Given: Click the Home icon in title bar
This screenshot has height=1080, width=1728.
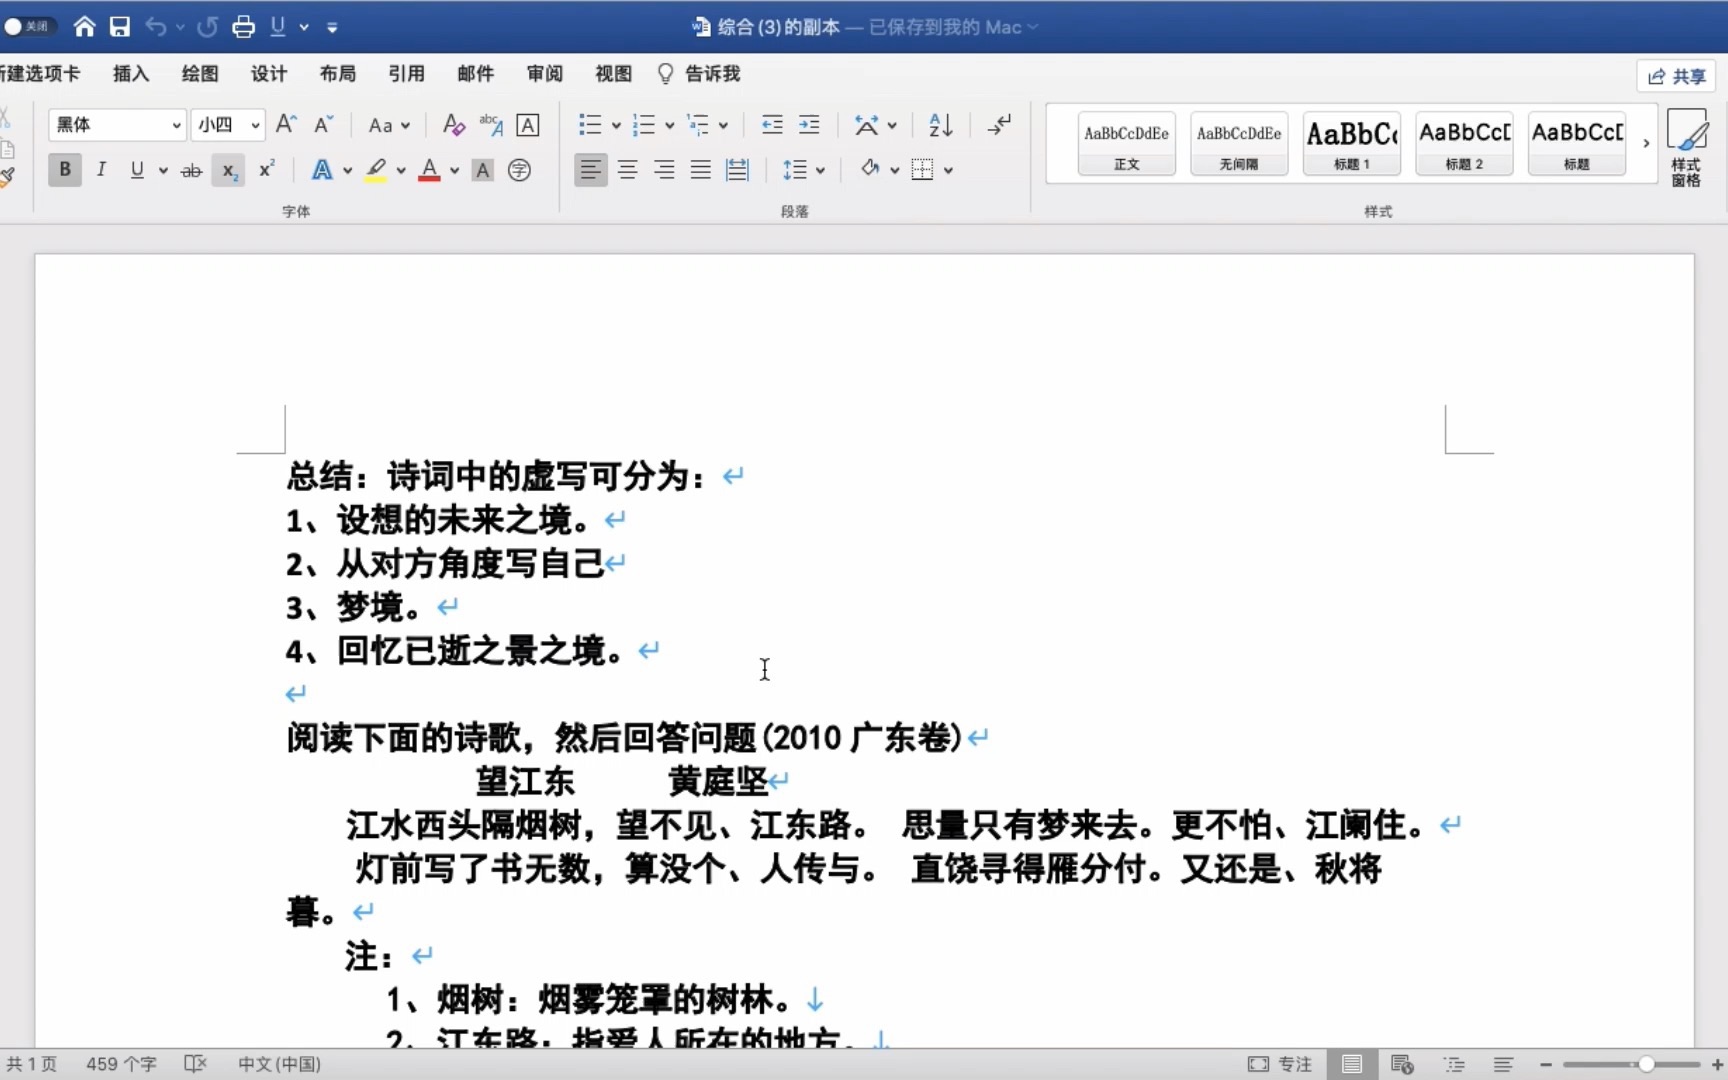Looking at the screenshot, I should (x=85, y=27).
